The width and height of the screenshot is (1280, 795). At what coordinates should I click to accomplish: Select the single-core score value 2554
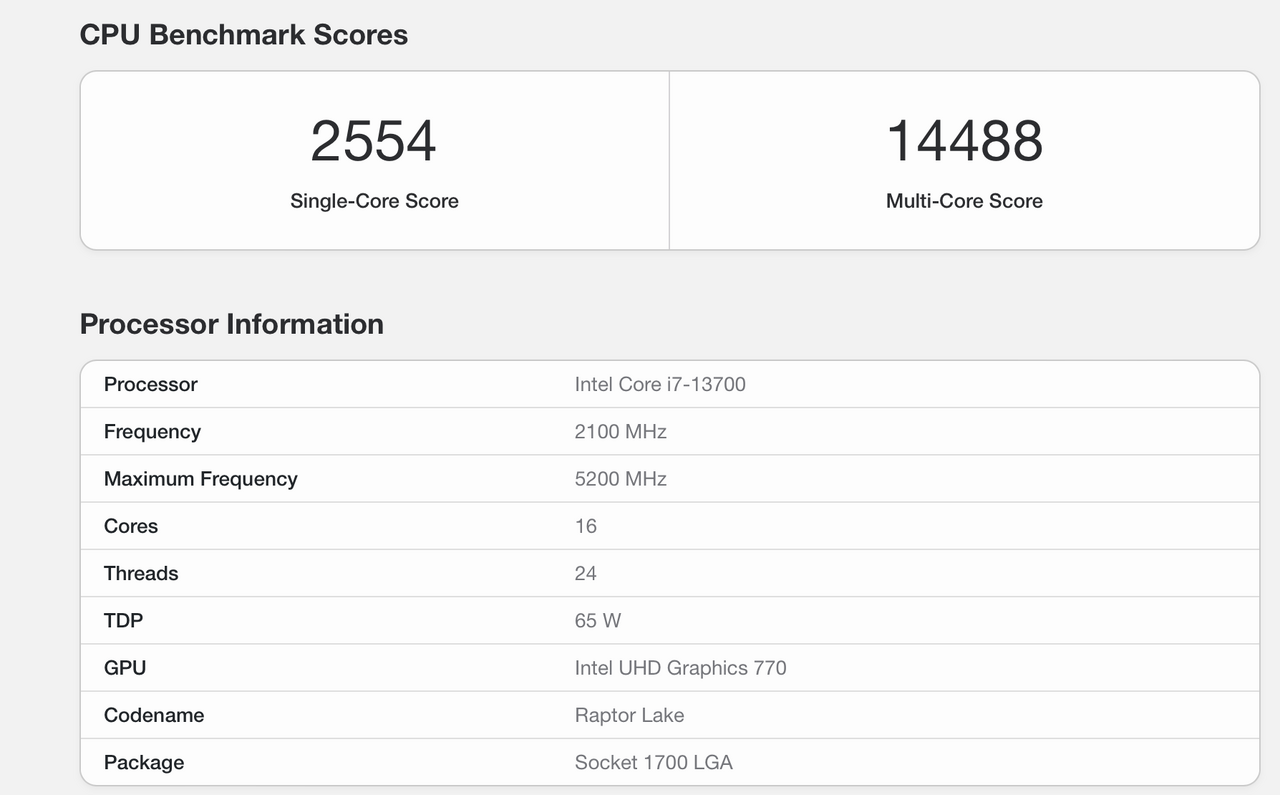tap(373, 141)
